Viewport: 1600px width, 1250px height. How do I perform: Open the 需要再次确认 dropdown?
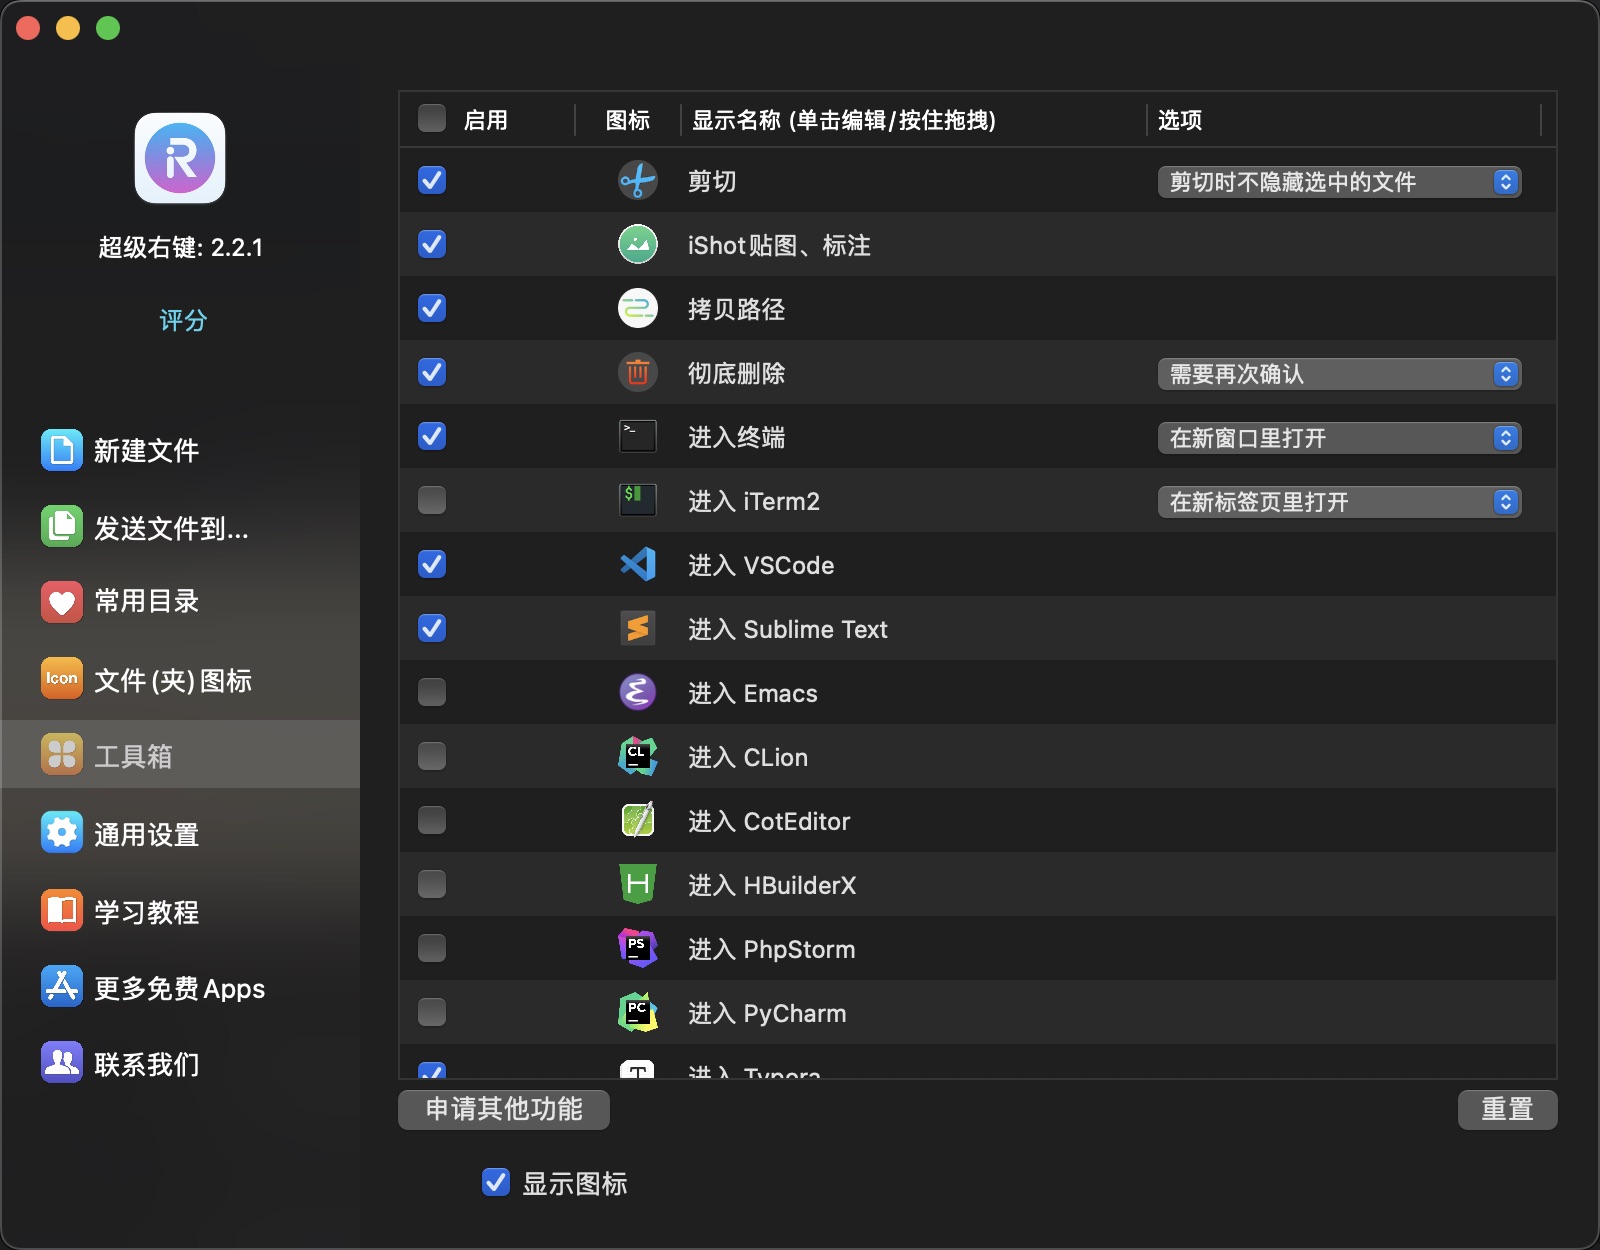point(1339,374)
